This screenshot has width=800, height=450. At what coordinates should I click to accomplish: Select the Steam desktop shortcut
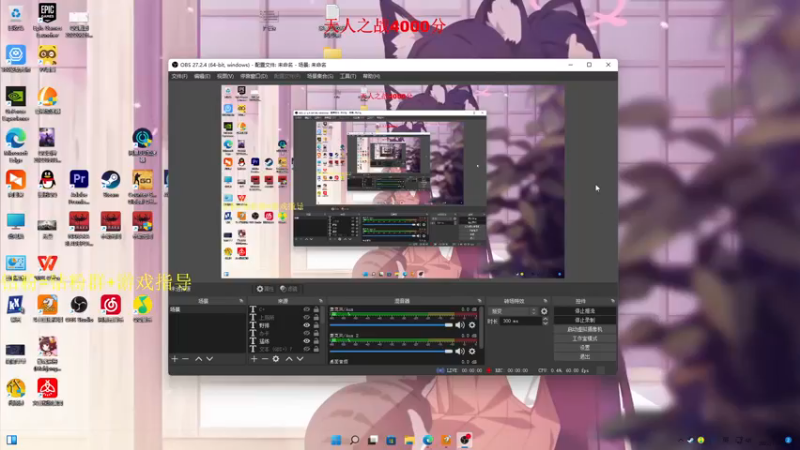[110, 184]
